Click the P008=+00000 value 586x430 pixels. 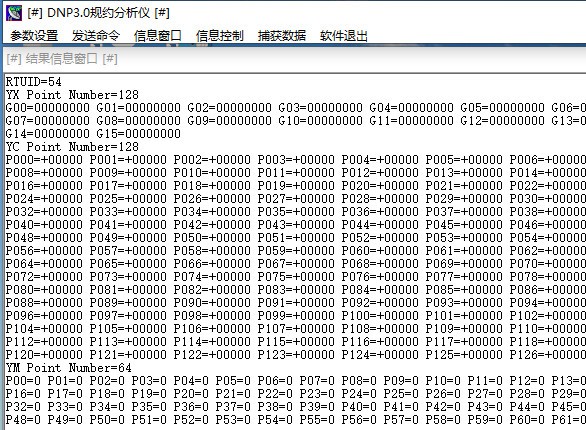tap(44, 173)
